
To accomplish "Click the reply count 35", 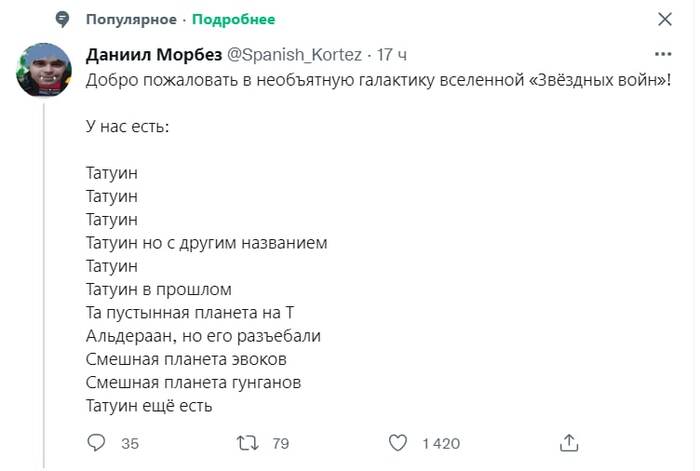I will pos(130,443).
